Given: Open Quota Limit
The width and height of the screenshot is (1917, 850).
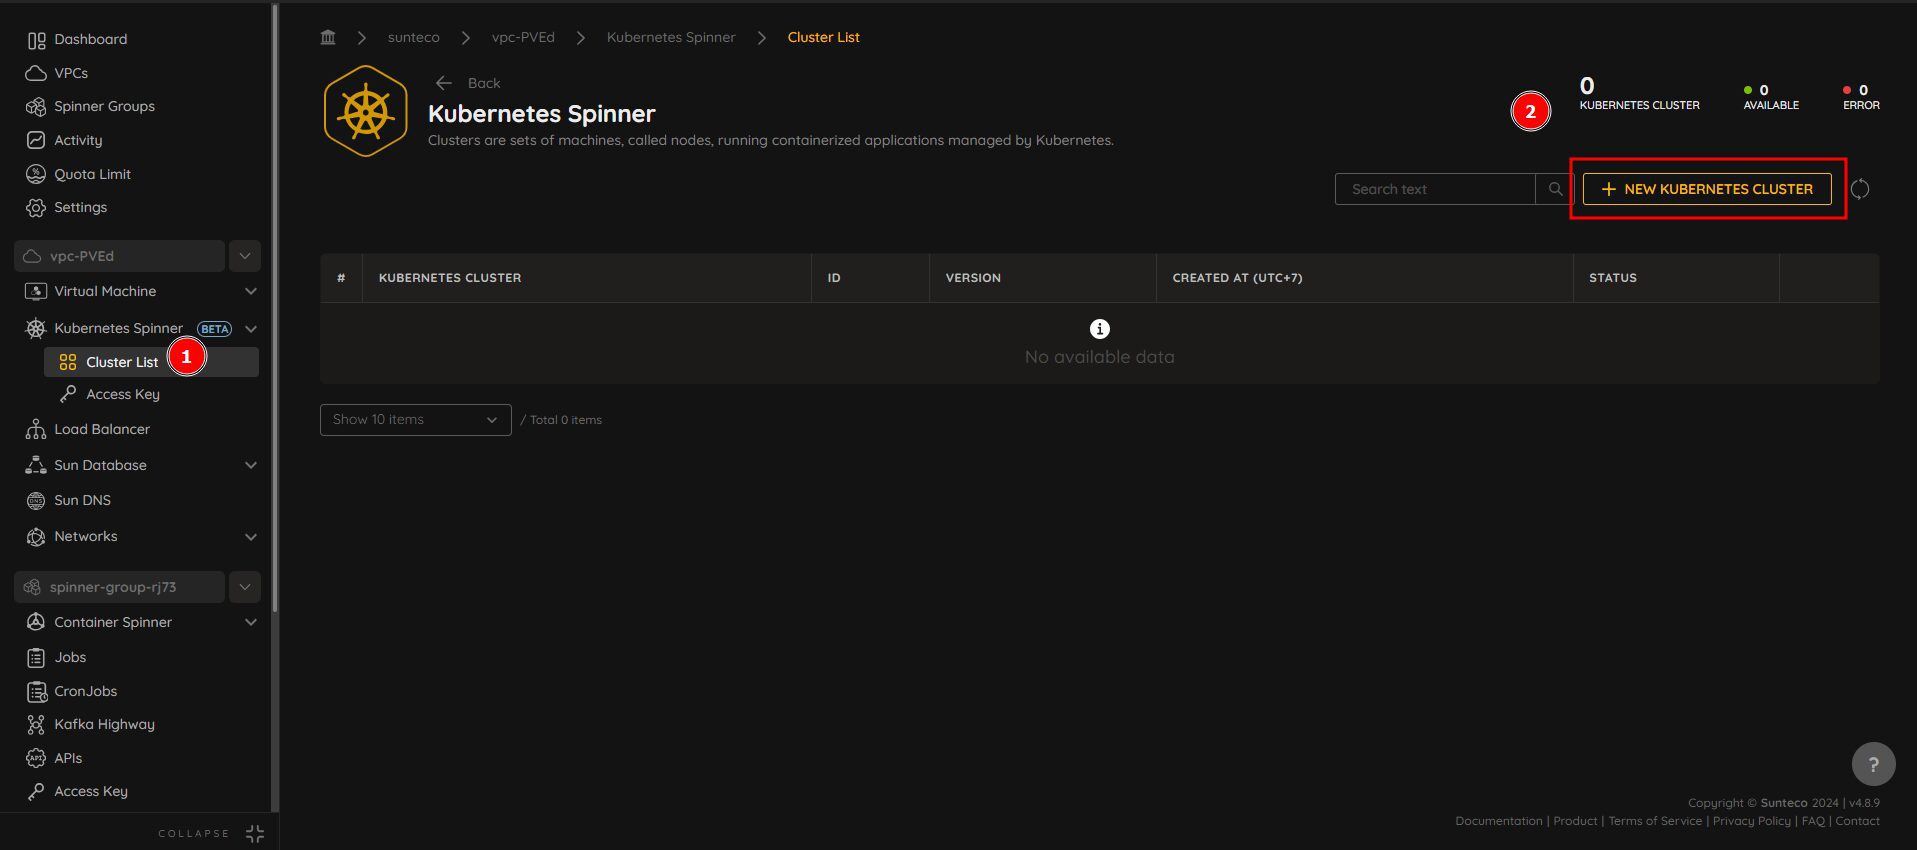Looking at the screenshot, I should pyautogui.click(x=79, y=174).
